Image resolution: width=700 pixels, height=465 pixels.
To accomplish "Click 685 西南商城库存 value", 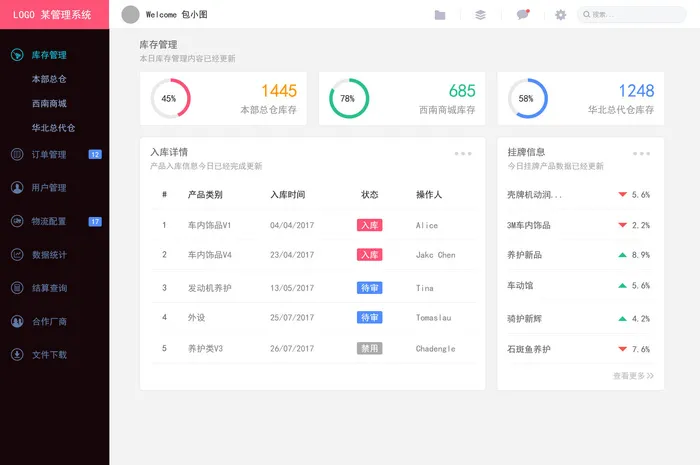I will click(462, 91).
